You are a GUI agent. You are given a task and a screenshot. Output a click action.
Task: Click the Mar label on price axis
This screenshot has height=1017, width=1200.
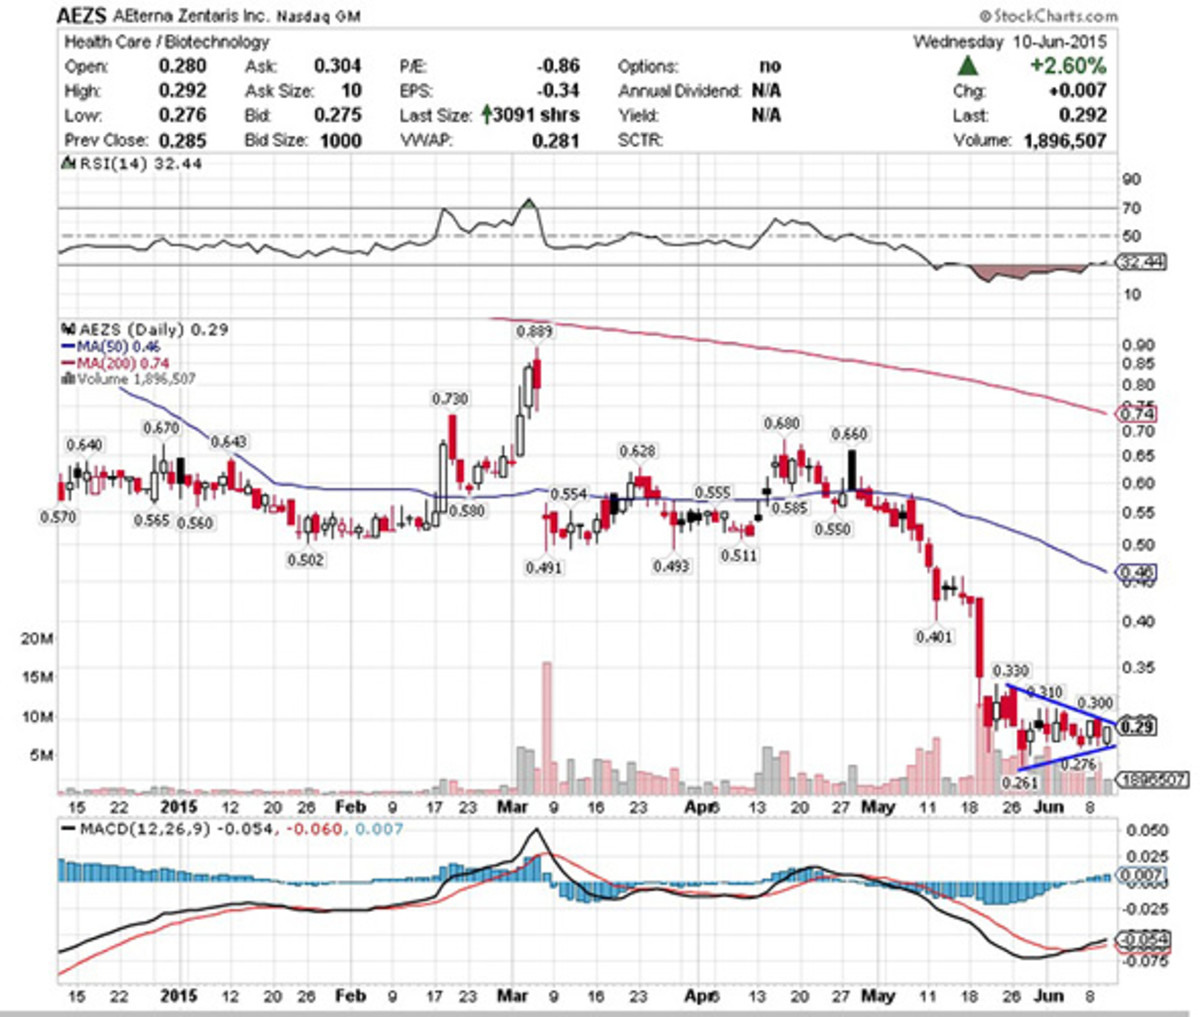point(511,806)
